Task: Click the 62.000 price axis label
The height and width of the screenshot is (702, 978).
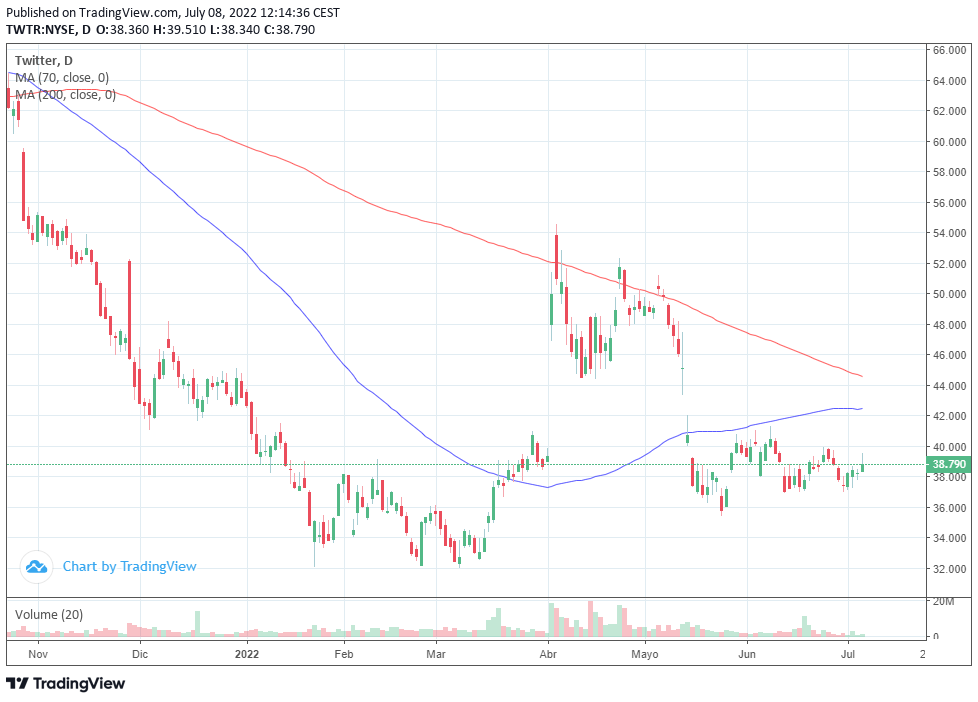Action: [949, 111]
